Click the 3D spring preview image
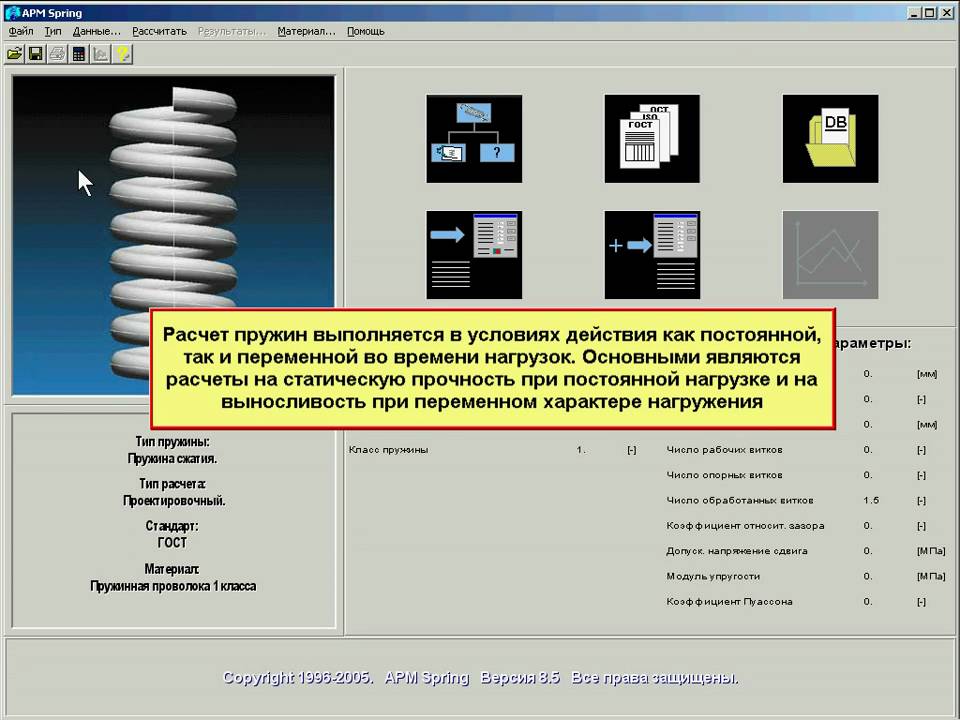960x720 pixels. point(173,236)
